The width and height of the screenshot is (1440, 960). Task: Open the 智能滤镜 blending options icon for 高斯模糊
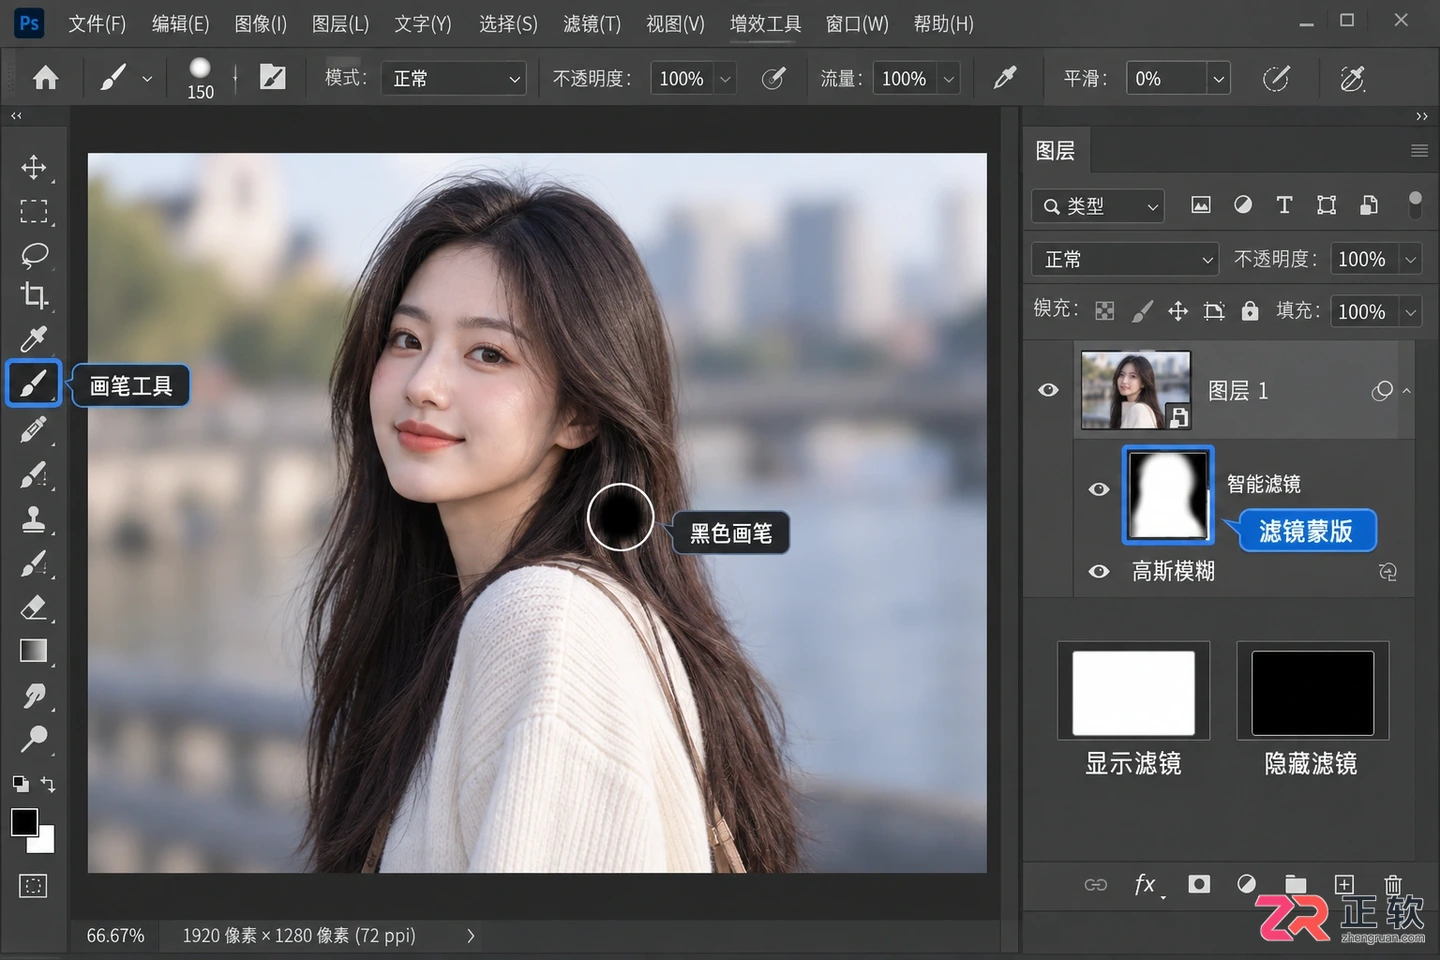[1388, 572]
